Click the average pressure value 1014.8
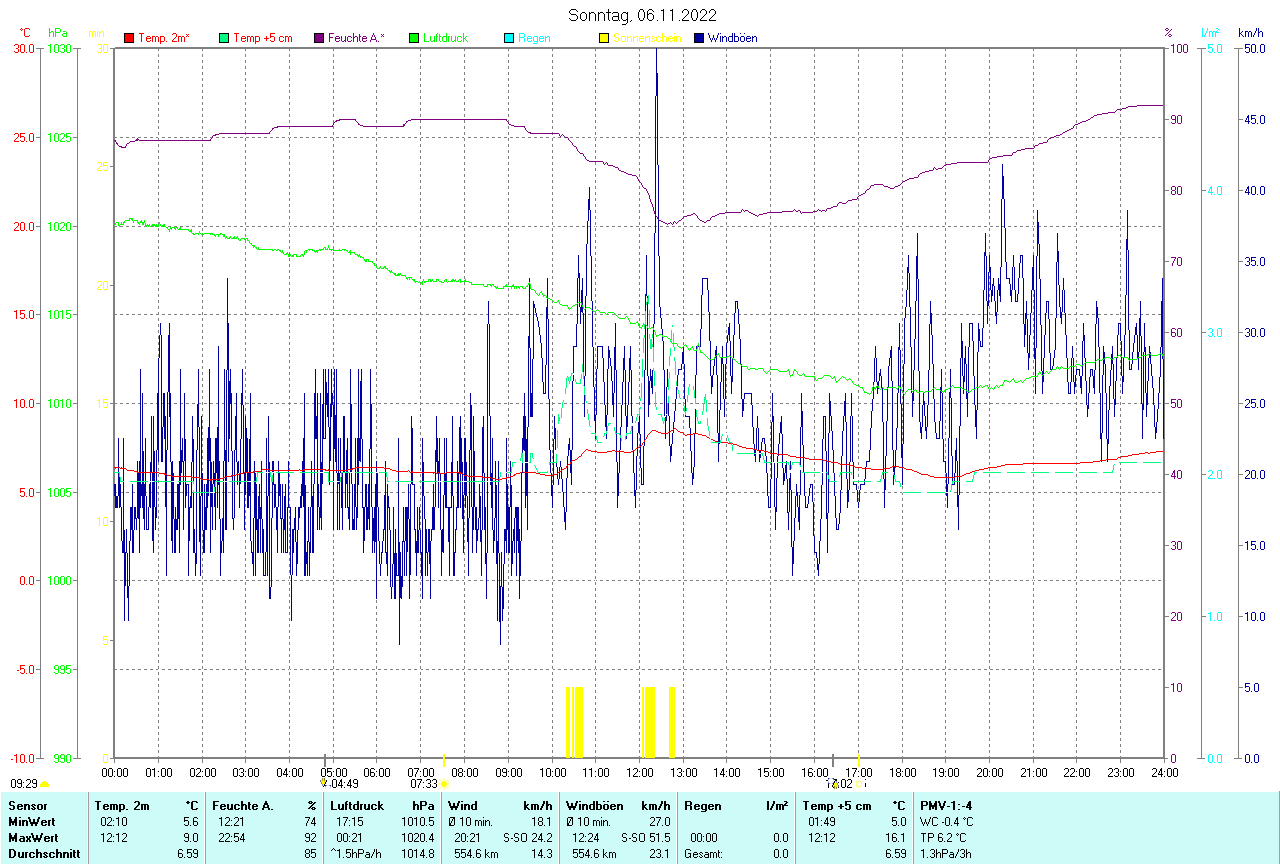The width and height of the screenshot is (1280, 864). tap(418, 854)
